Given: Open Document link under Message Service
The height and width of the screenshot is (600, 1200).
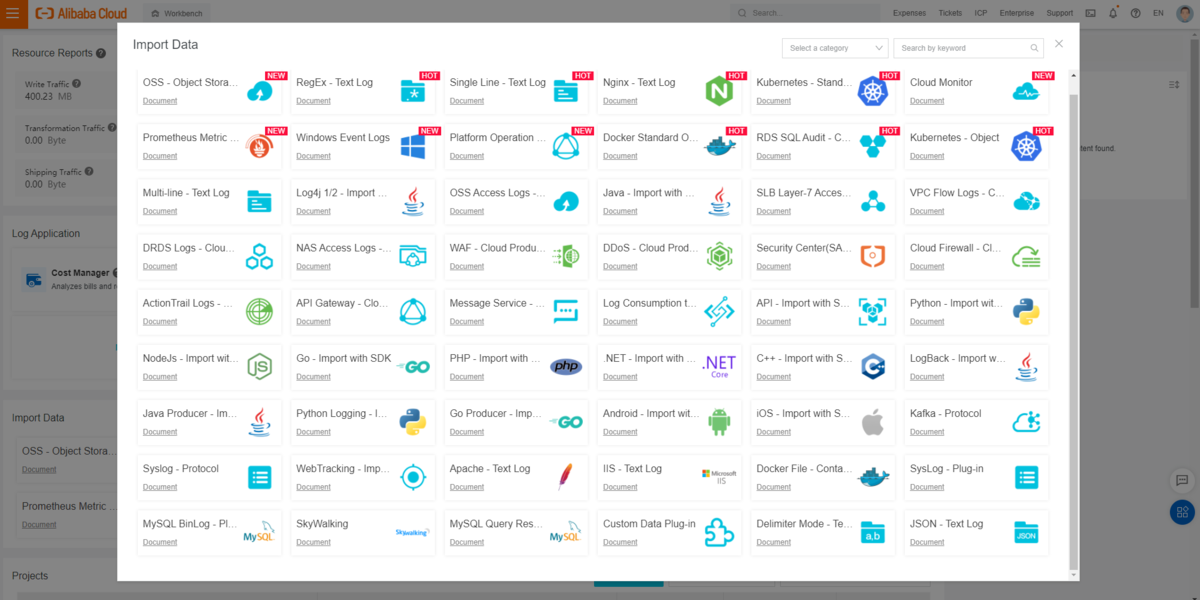Looking at the screenshot, I should 467,321.
